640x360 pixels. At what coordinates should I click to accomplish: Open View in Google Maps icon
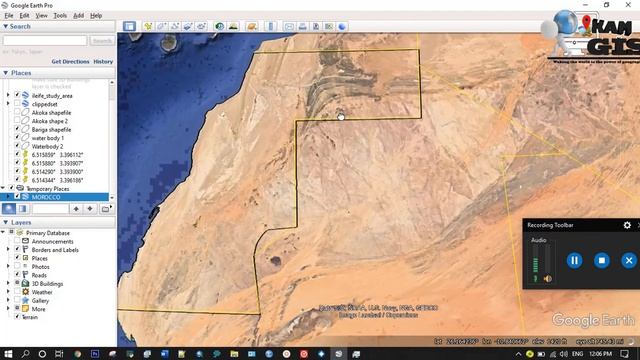point(329,27)
